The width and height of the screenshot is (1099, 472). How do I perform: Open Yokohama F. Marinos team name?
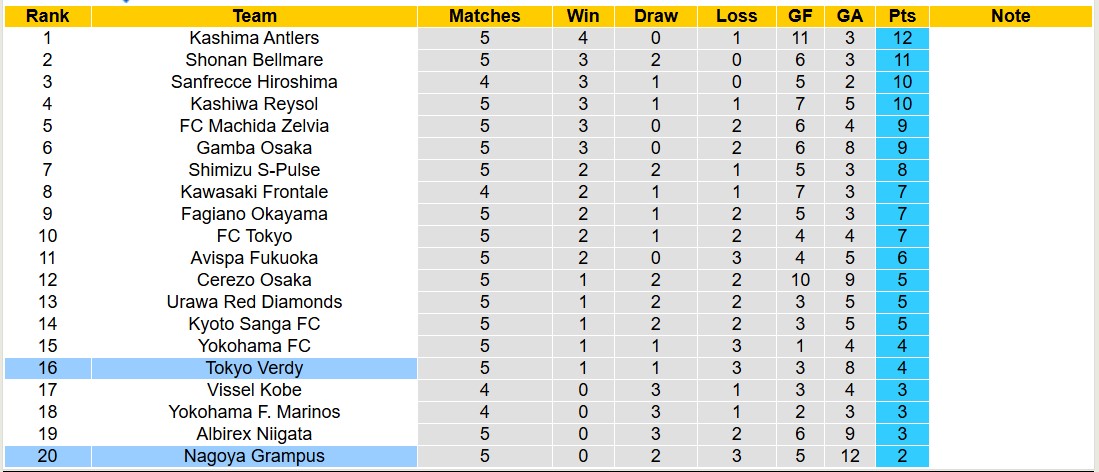tap(254, 412)
